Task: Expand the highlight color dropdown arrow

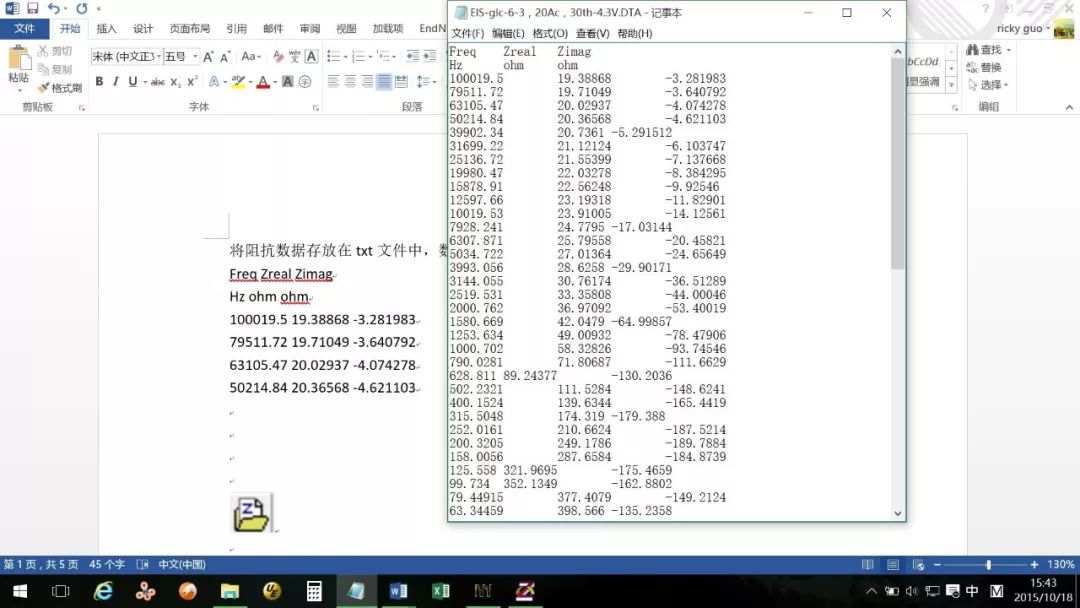Action: point(250,82)
